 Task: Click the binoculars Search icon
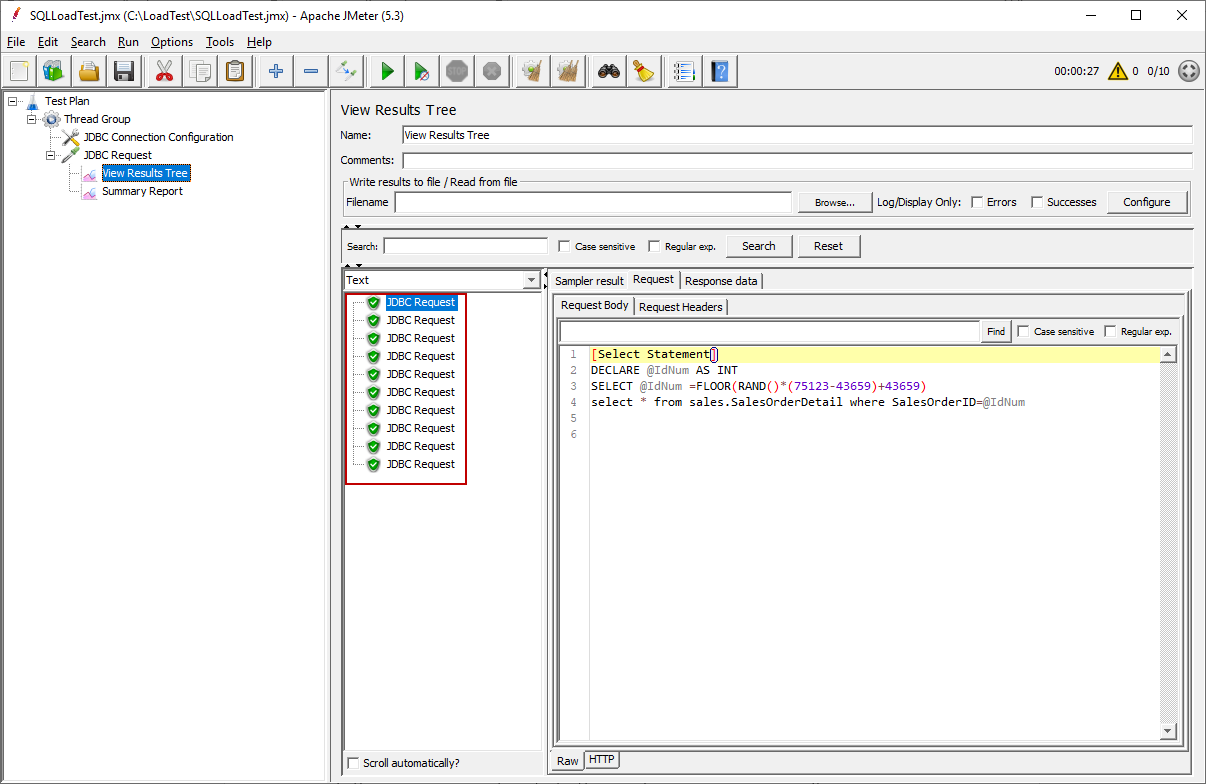point(609,71)
